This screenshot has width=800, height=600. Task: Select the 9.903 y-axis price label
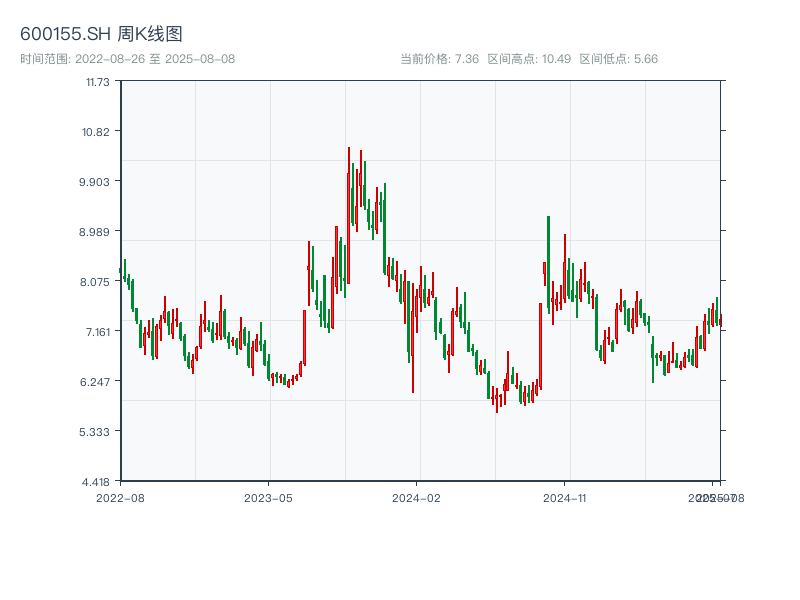point(97,182)
